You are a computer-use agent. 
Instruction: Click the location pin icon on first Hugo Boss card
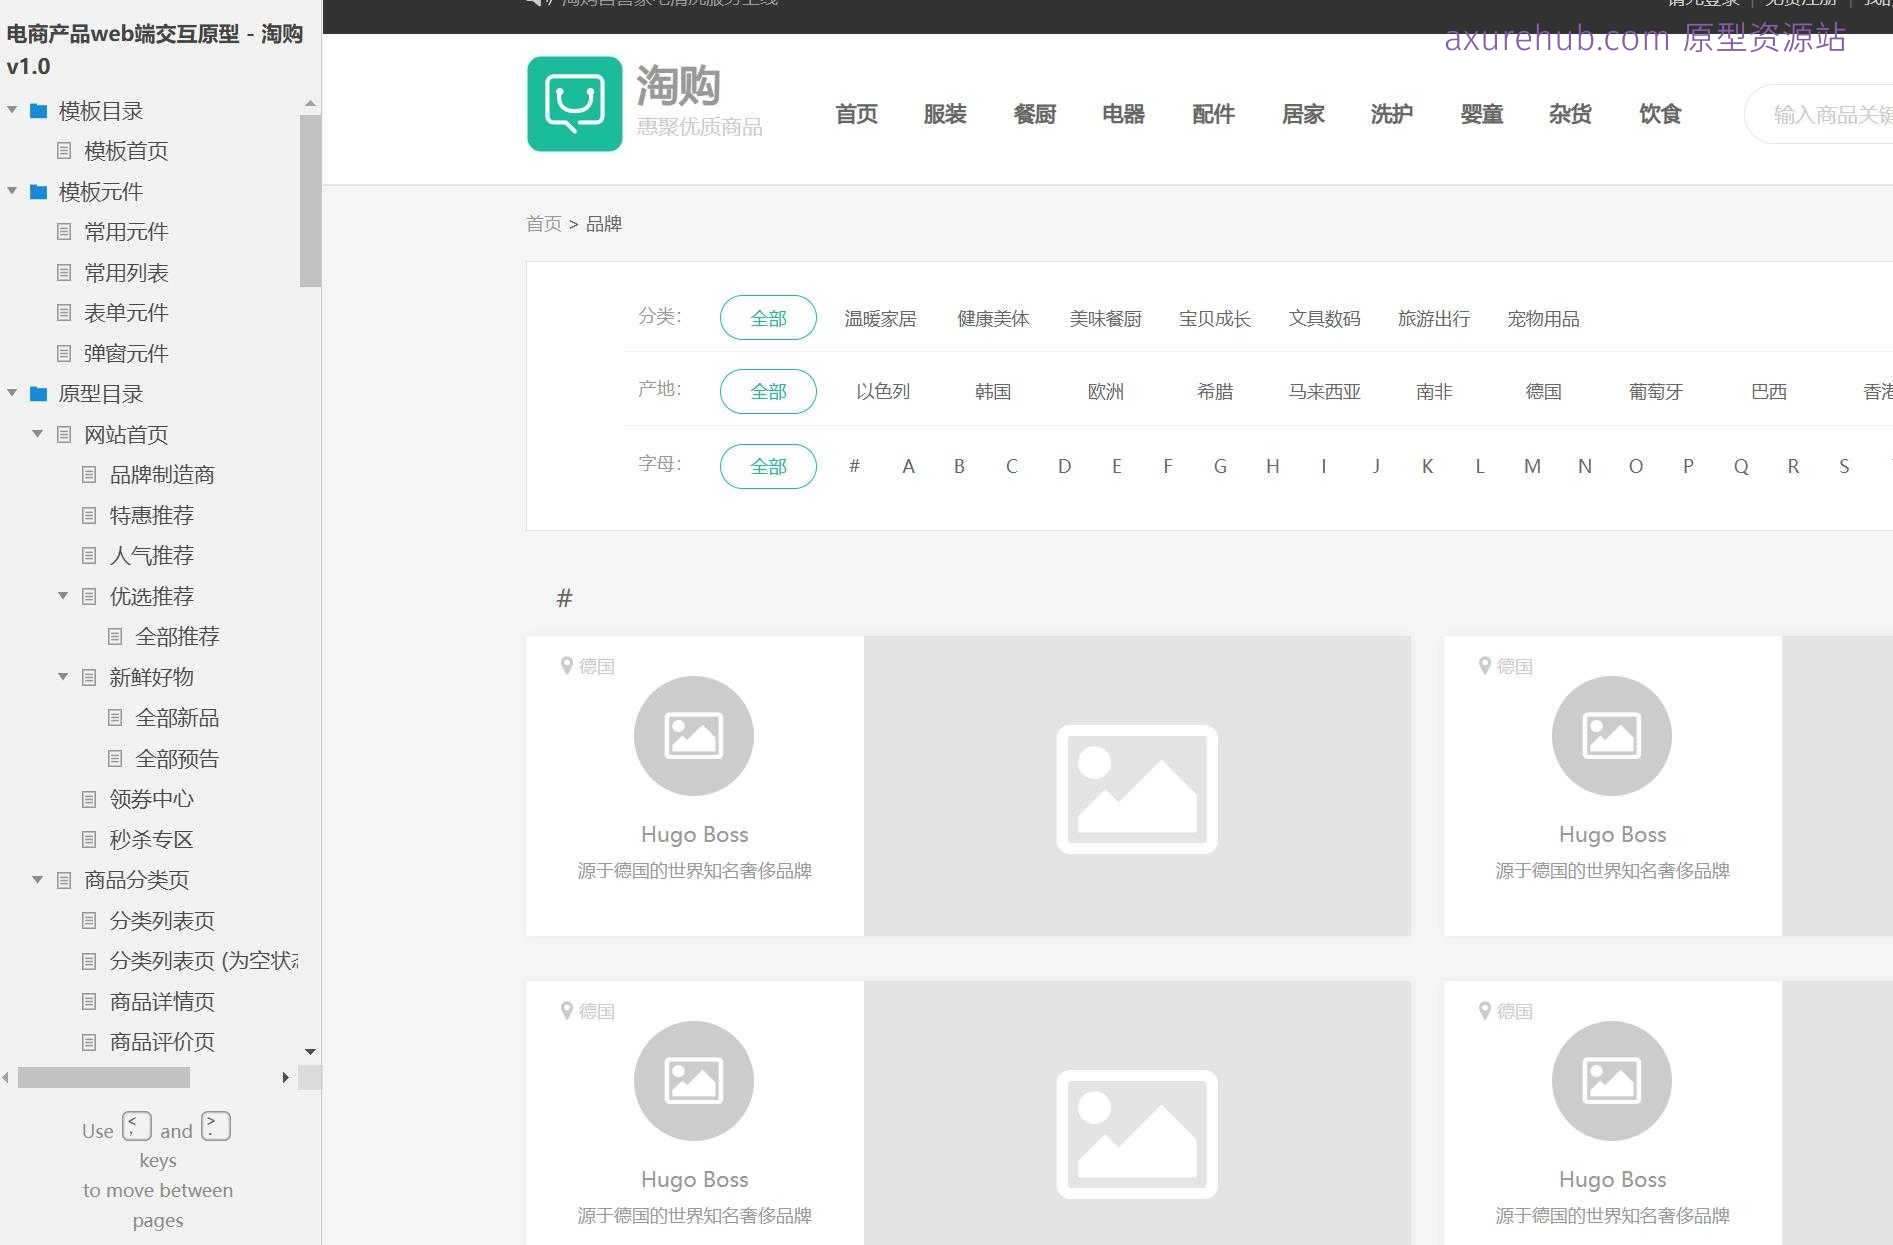pyautogui.click(x=567, y=666)
